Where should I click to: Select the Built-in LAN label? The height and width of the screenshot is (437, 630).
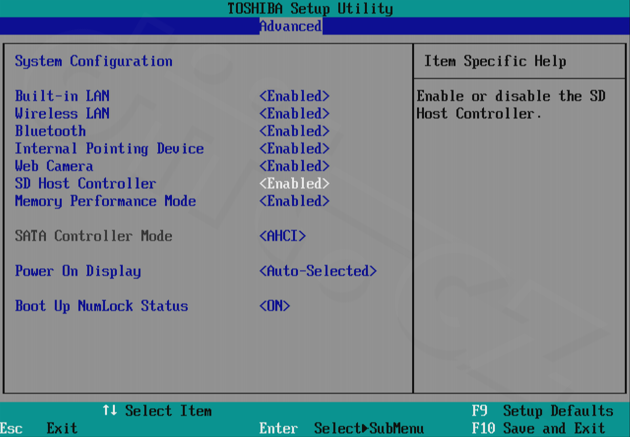[62, 96]
